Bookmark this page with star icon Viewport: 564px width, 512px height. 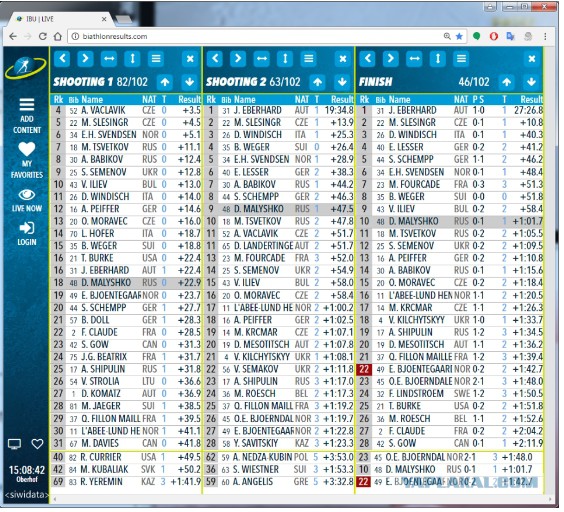[459, 36]
